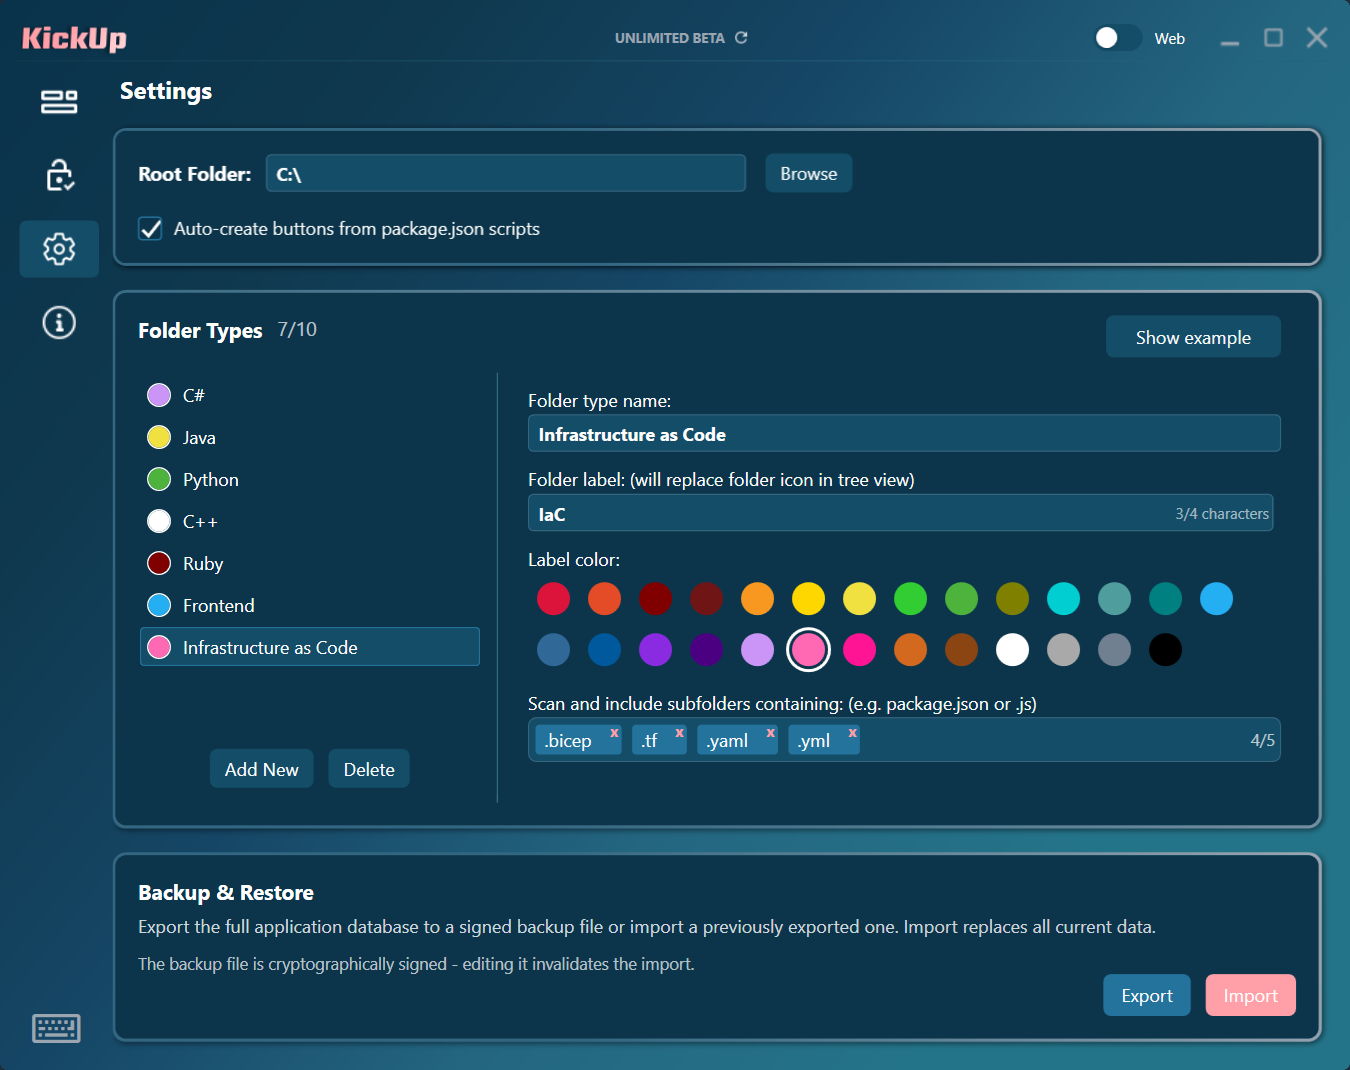
Task: Toggle the Web switch
Action: pyautogui.click(x=1117, y=38)
